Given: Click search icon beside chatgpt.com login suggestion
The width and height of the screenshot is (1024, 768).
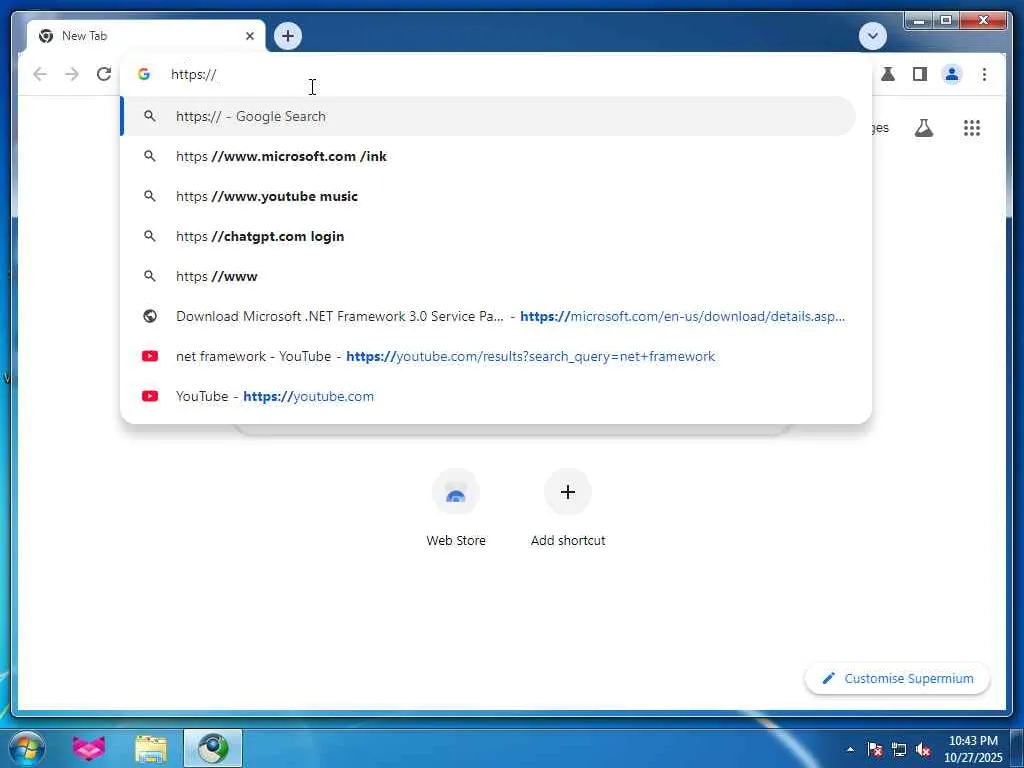Looking at the screenshot, I should click(x=150, y=236).
